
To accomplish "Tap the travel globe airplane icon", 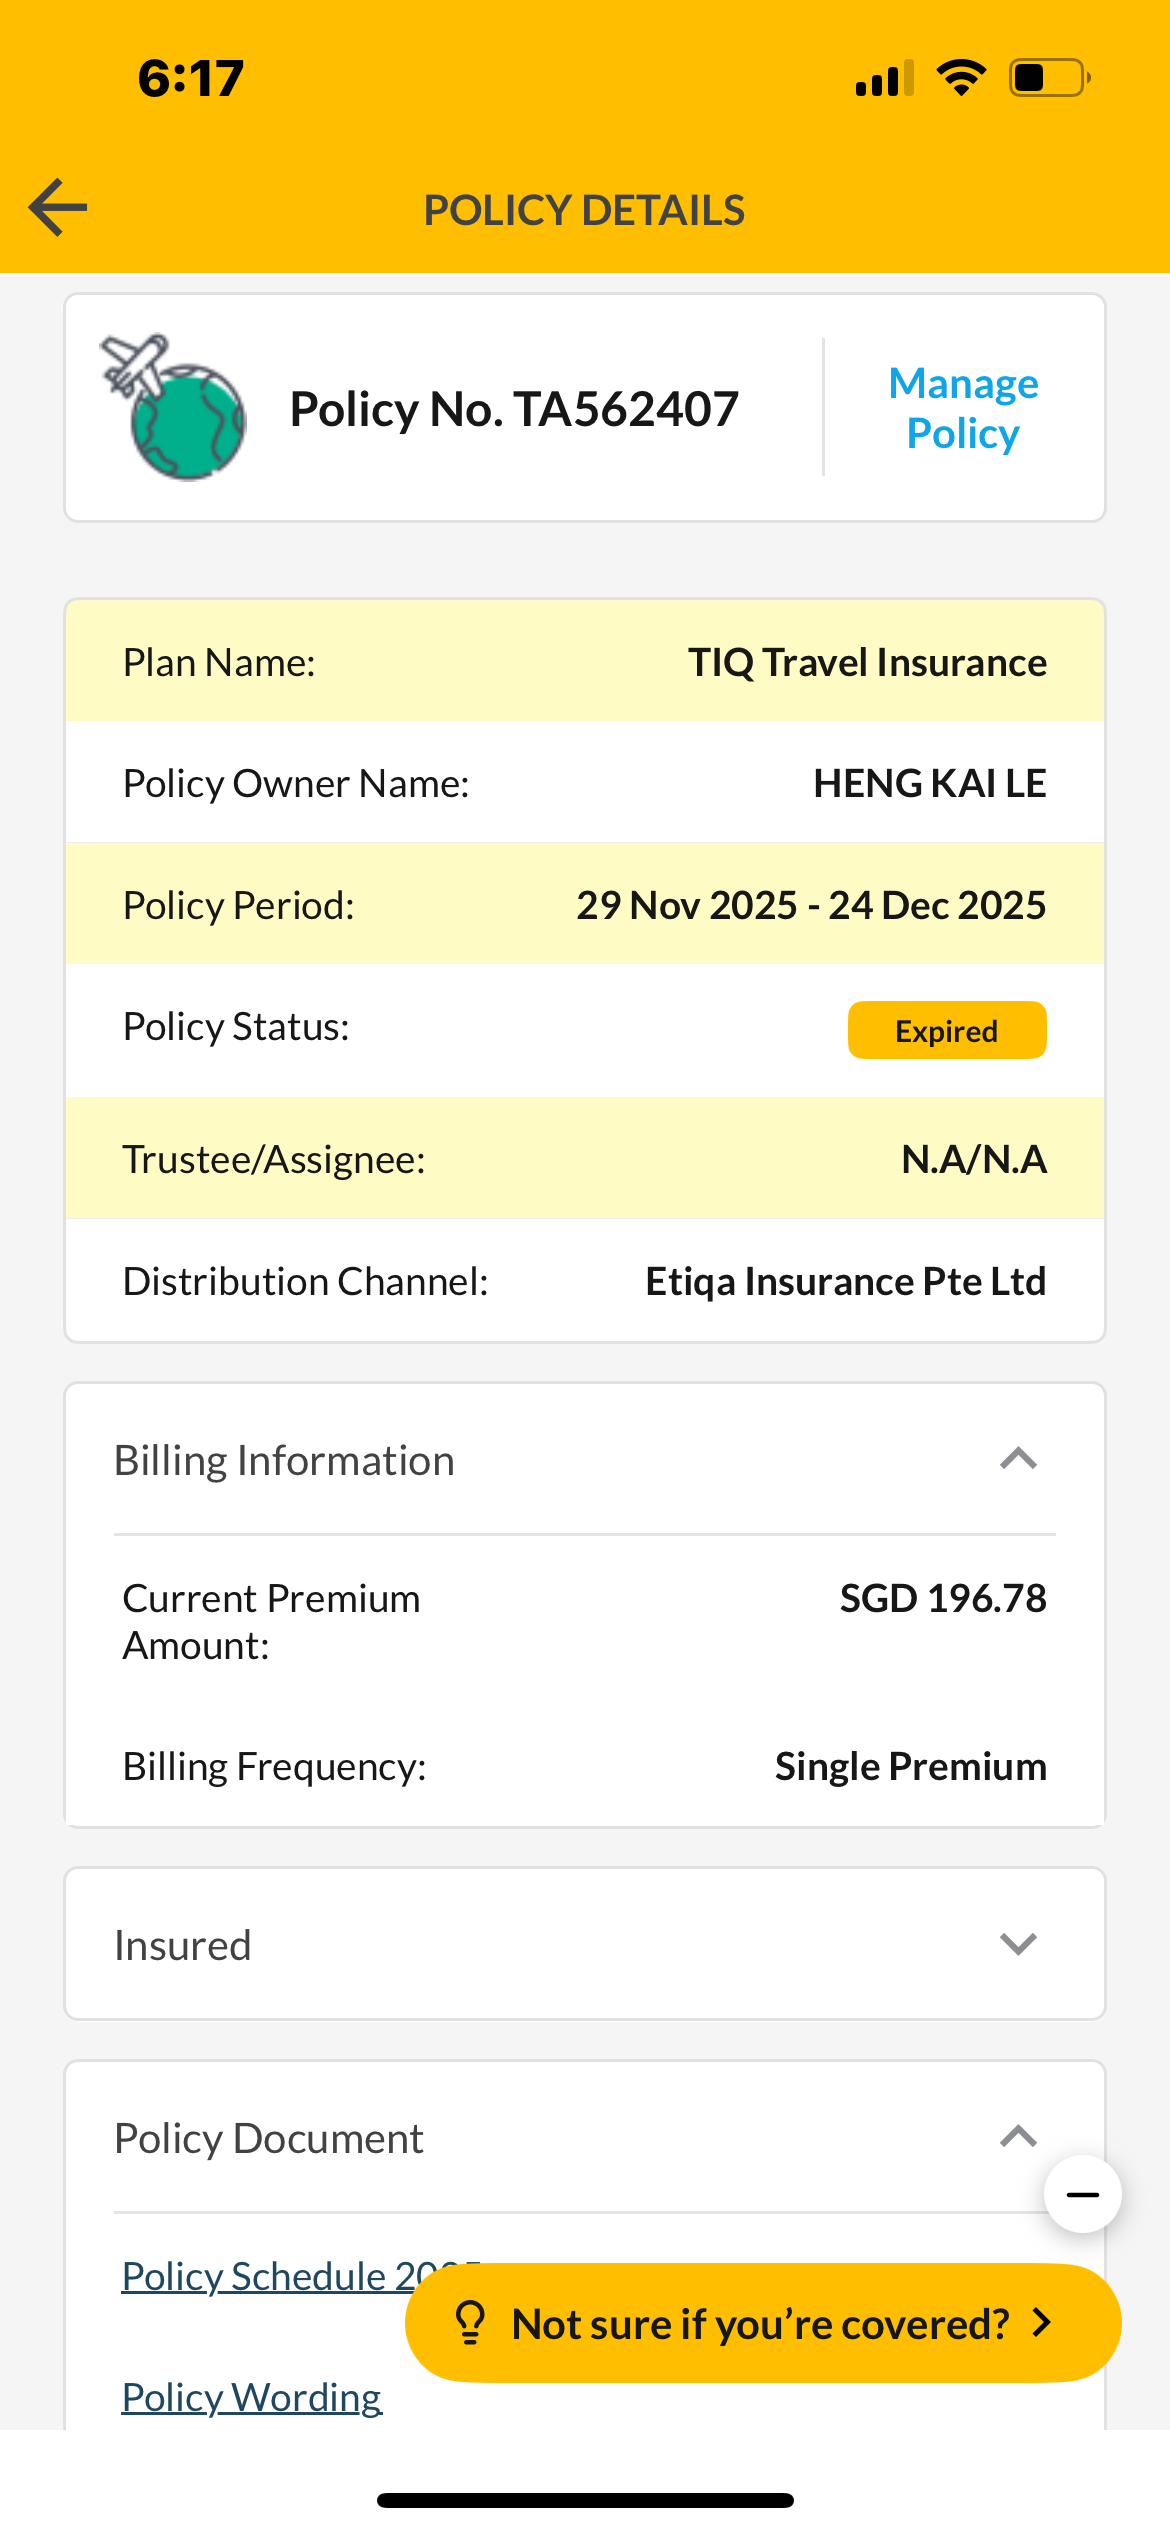I will [174, 408].
